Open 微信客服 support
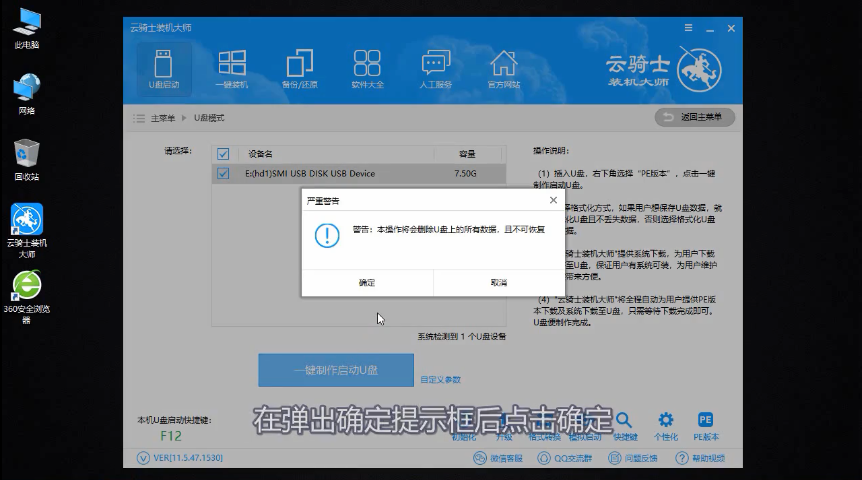This screenshot has width=862, height=480. pyautogui.click(x=498, y=458)
